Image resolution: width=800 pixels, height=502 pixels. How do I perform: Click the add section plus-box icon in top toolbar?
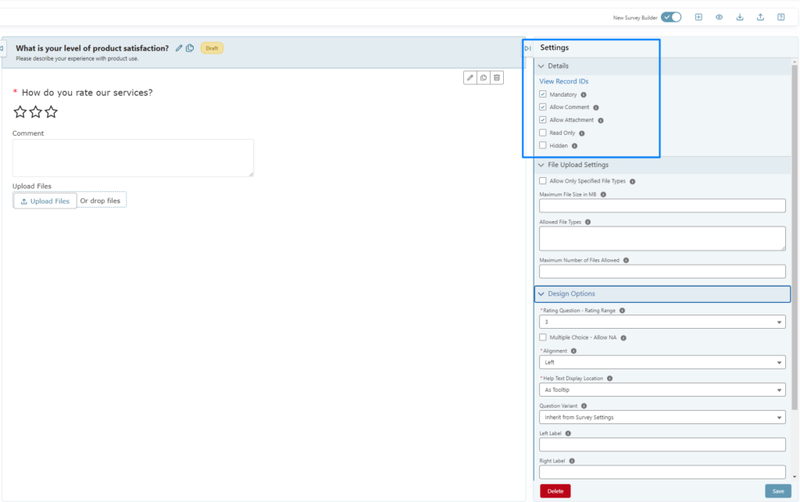point(698,17)
